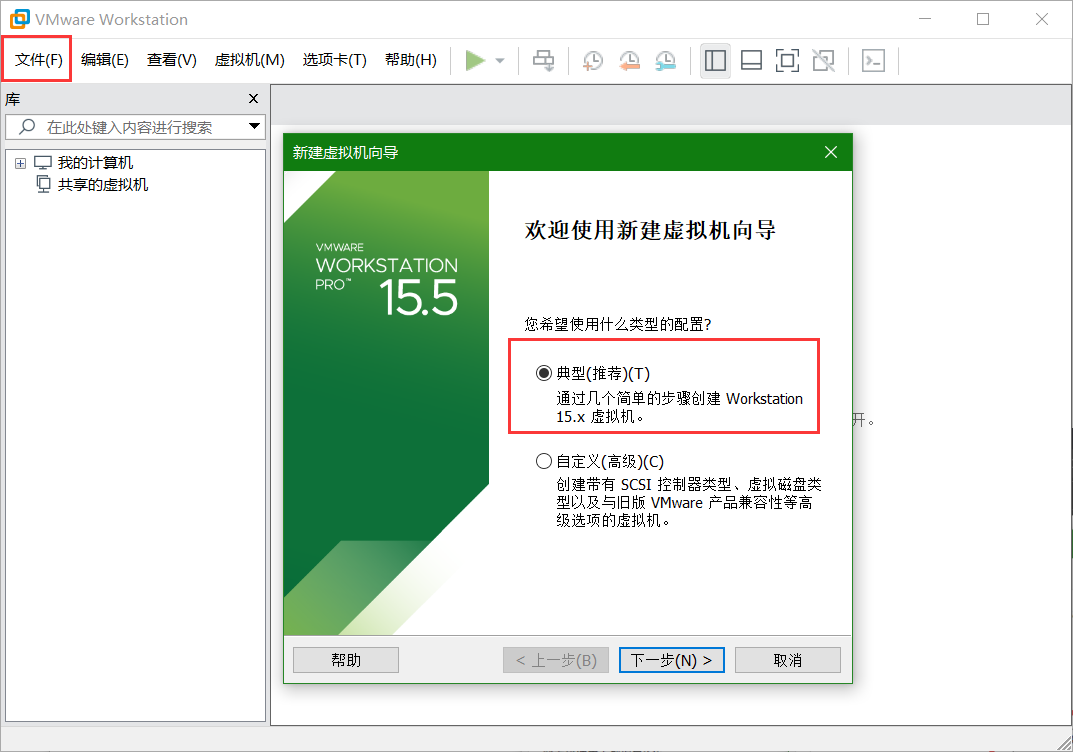Viewport: 1073px width, 752px height.
Task: Click the green Power On play icon
Action: [x=475, y=60]
